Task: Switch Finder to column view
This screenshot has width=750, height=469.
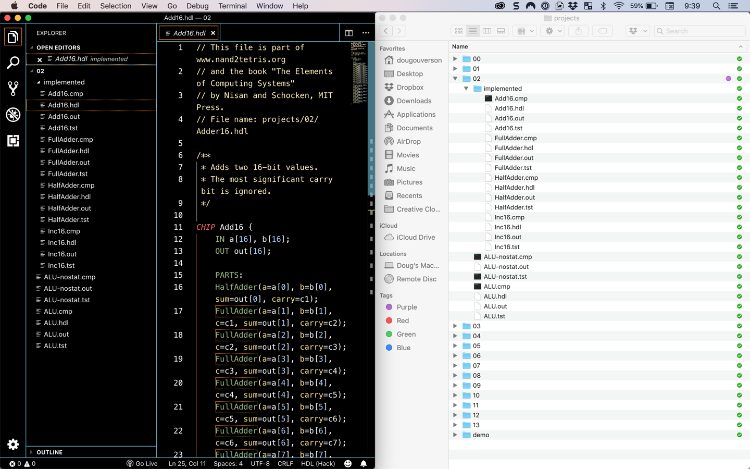Action: (x=486, y=31)
